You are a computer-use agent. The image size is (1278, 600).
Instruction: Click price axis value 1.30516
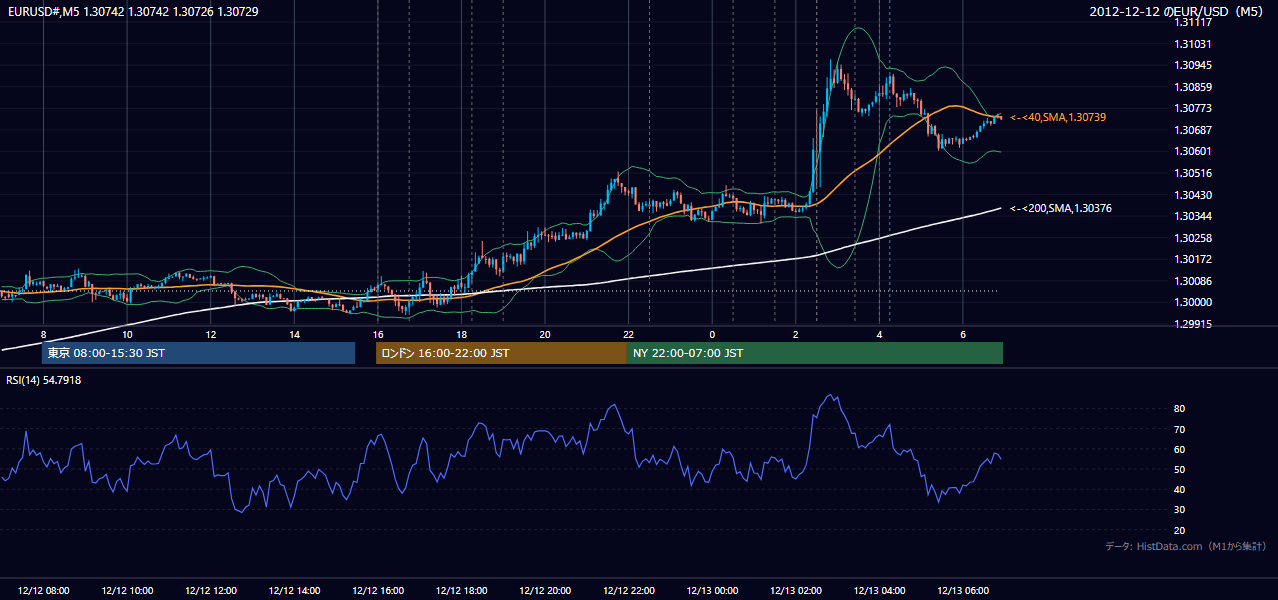click(1193, 173)
